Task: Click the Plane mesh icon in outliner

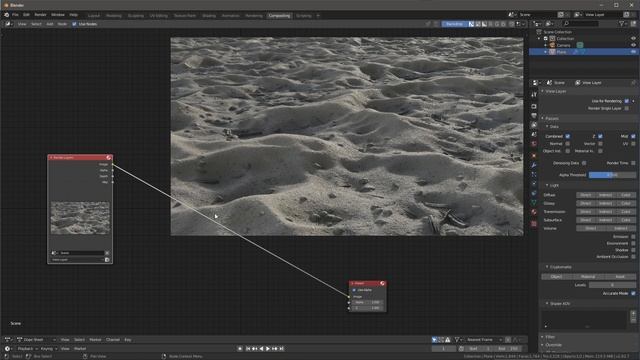Action: 552,52
